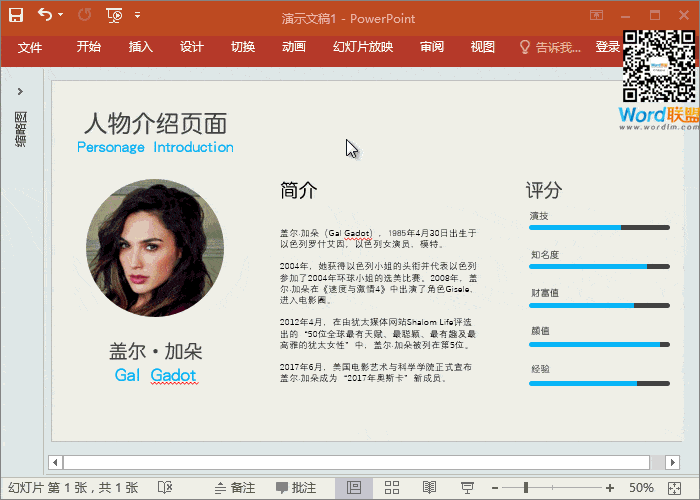Open the 动画 (Animations) ribbon tab
700x500 pixels.
[294, 47]
